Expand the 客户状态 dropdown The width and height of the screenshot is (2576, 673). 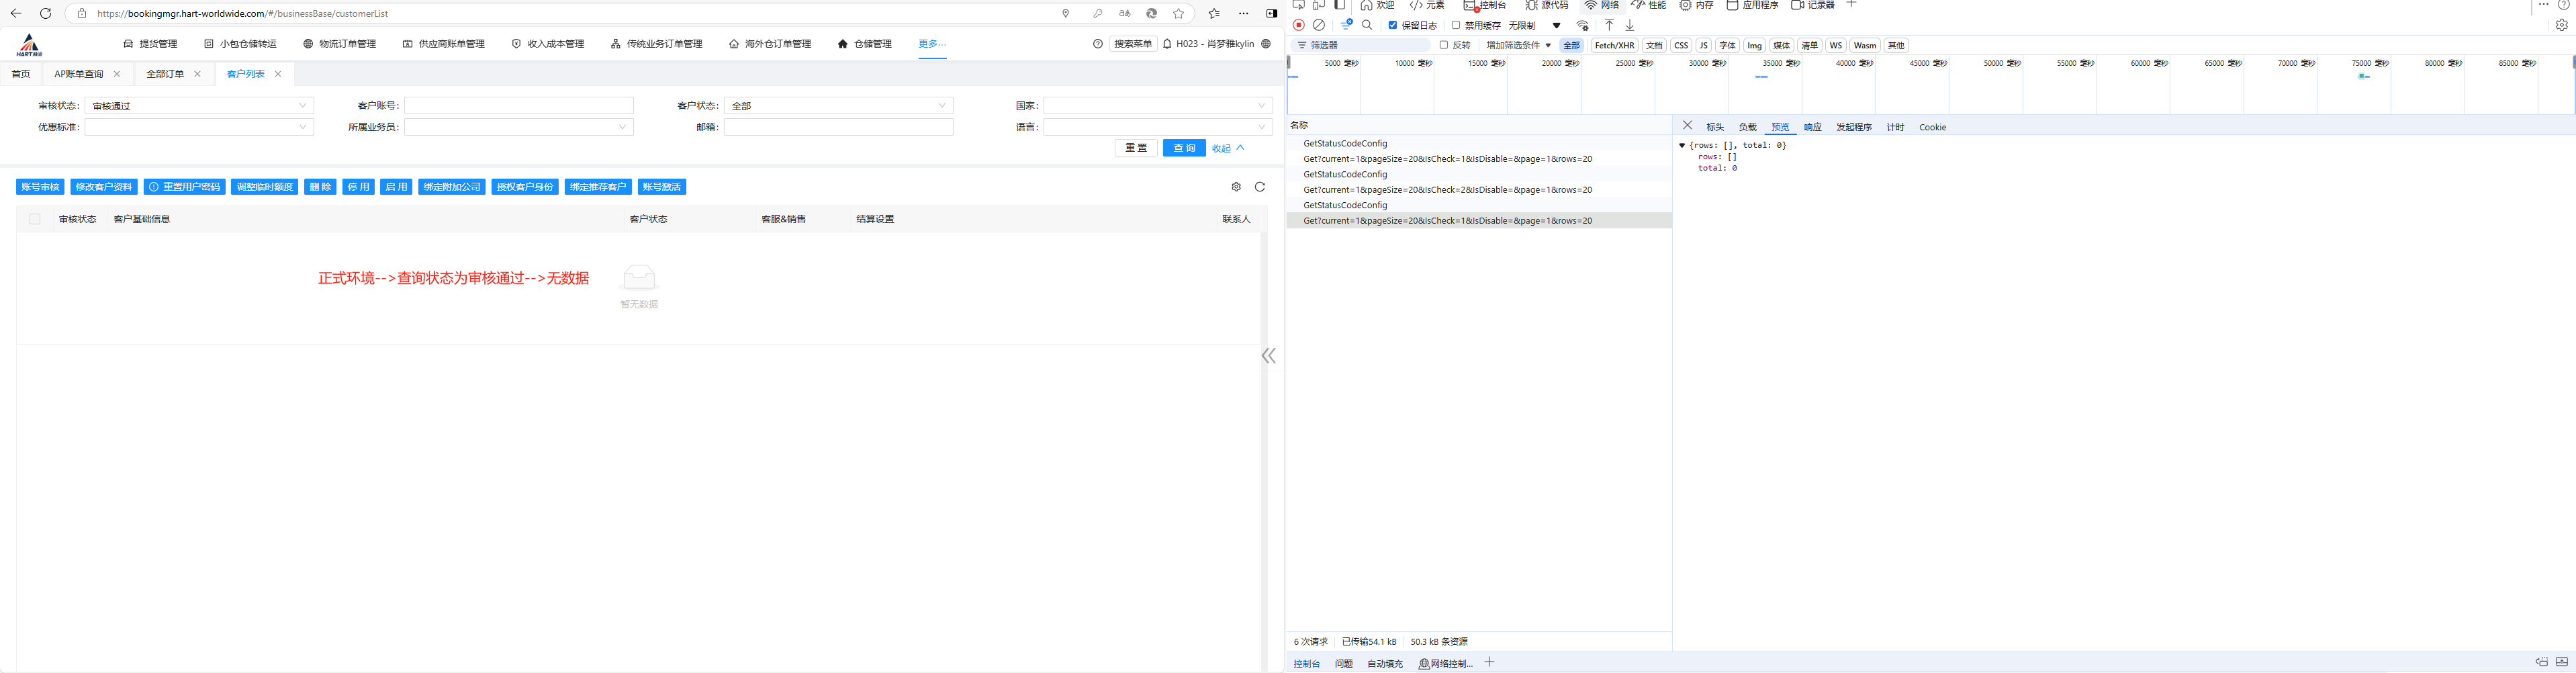click(x=838, y=106)
